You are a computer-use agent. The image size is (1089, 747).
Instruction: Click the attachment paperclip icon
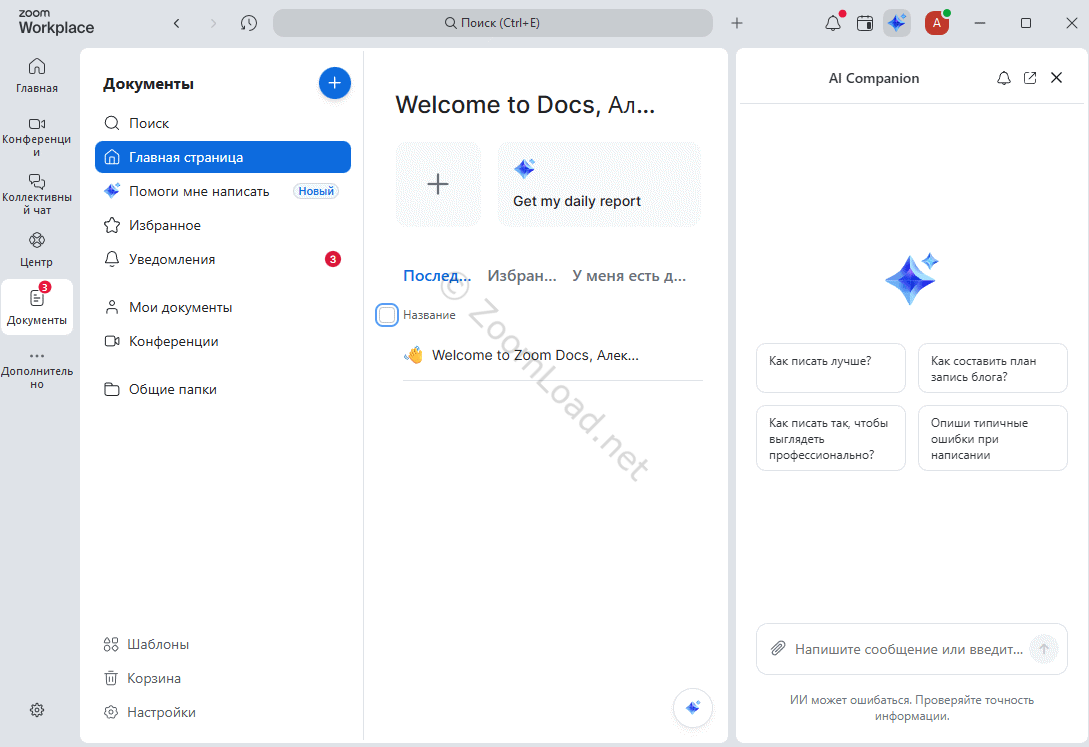[778, 648]
